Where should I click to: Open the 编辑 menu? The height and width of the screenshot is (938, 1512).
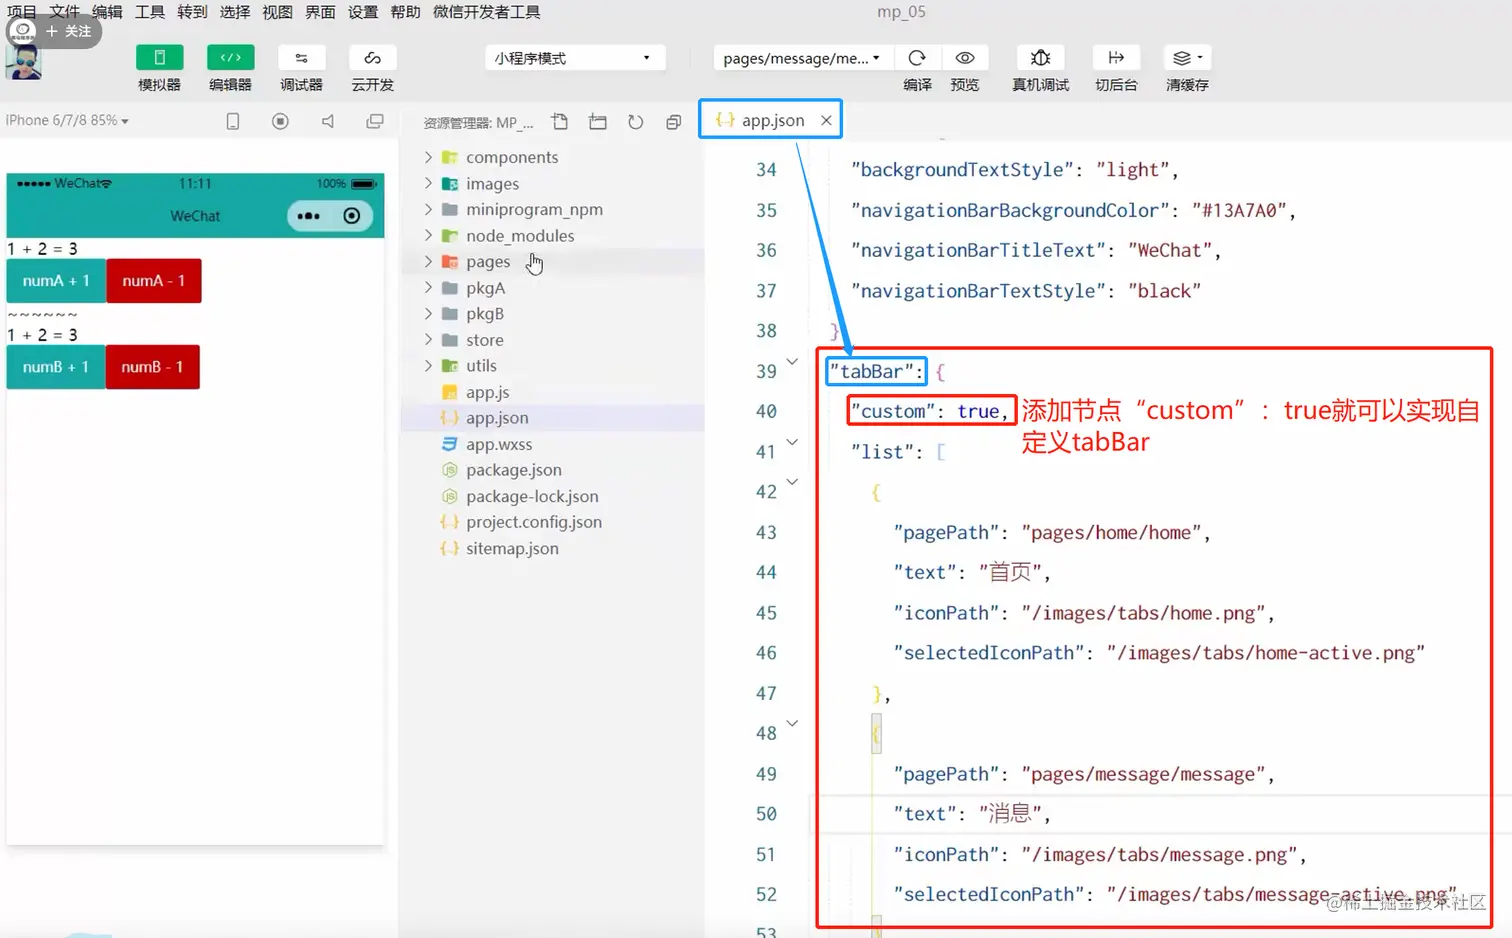tap(107, 12)
